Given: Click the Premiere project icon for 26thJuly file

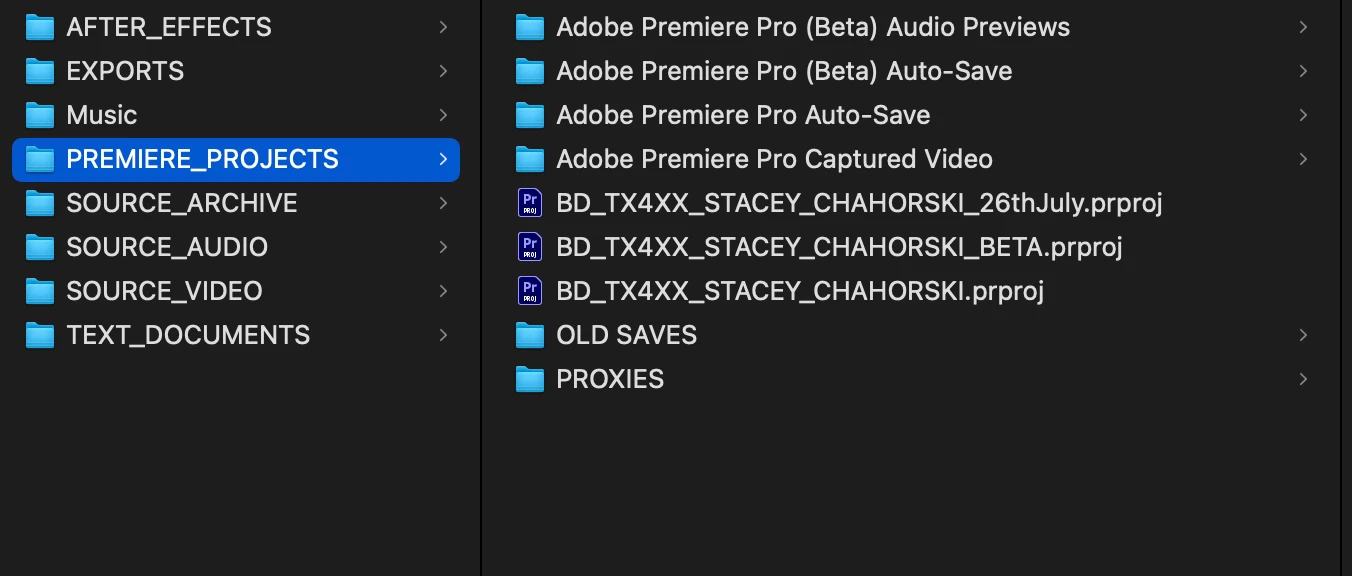Looking at the screenshot, I should pos(530,203).
